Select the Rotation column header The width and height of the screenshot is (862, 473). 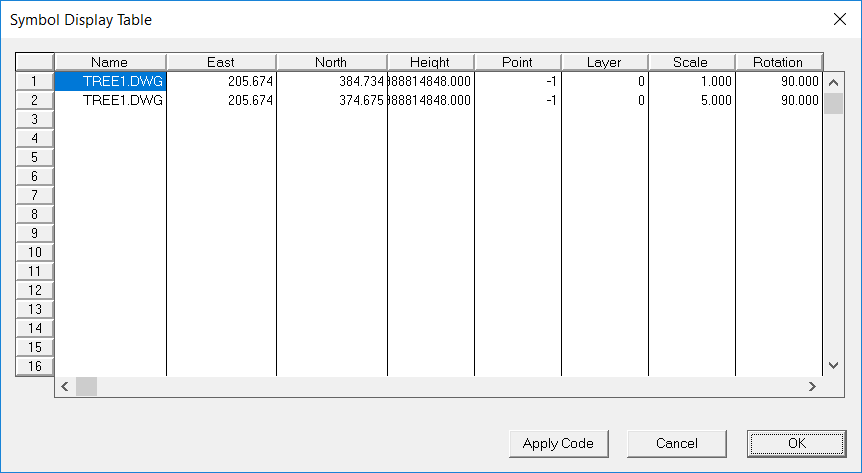(778, 62)
